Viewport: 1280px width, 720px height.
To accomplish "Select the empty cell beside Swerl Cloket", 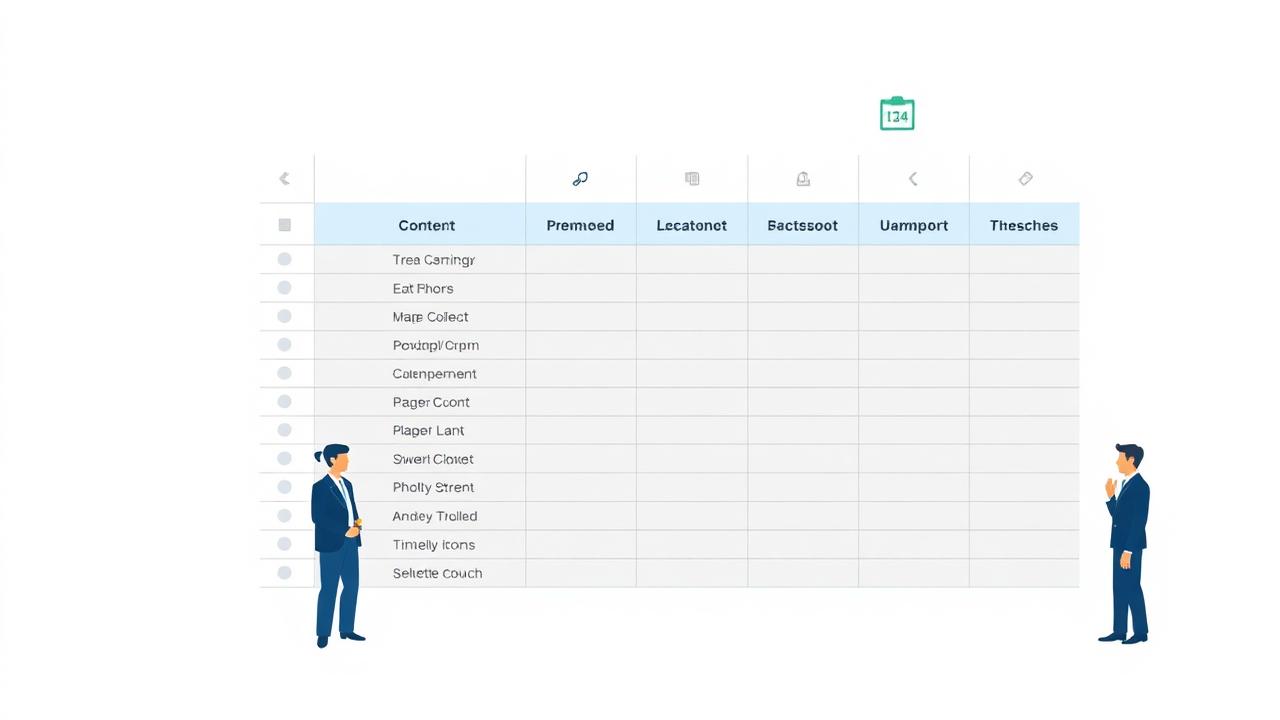I will [x=580, y=459].
